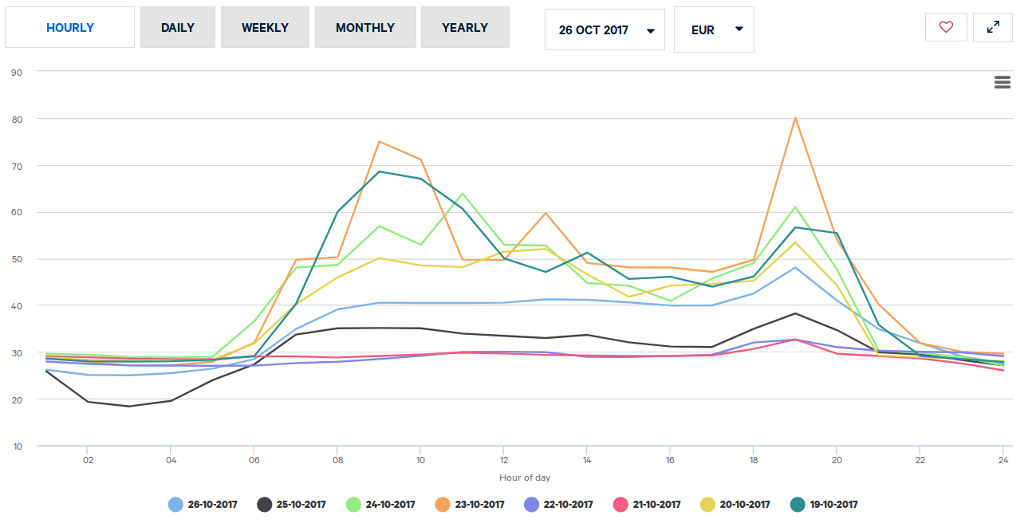Screen dimensions: 1036x527
Task: Hide the 25-10-2017 series
Action: 290,505
